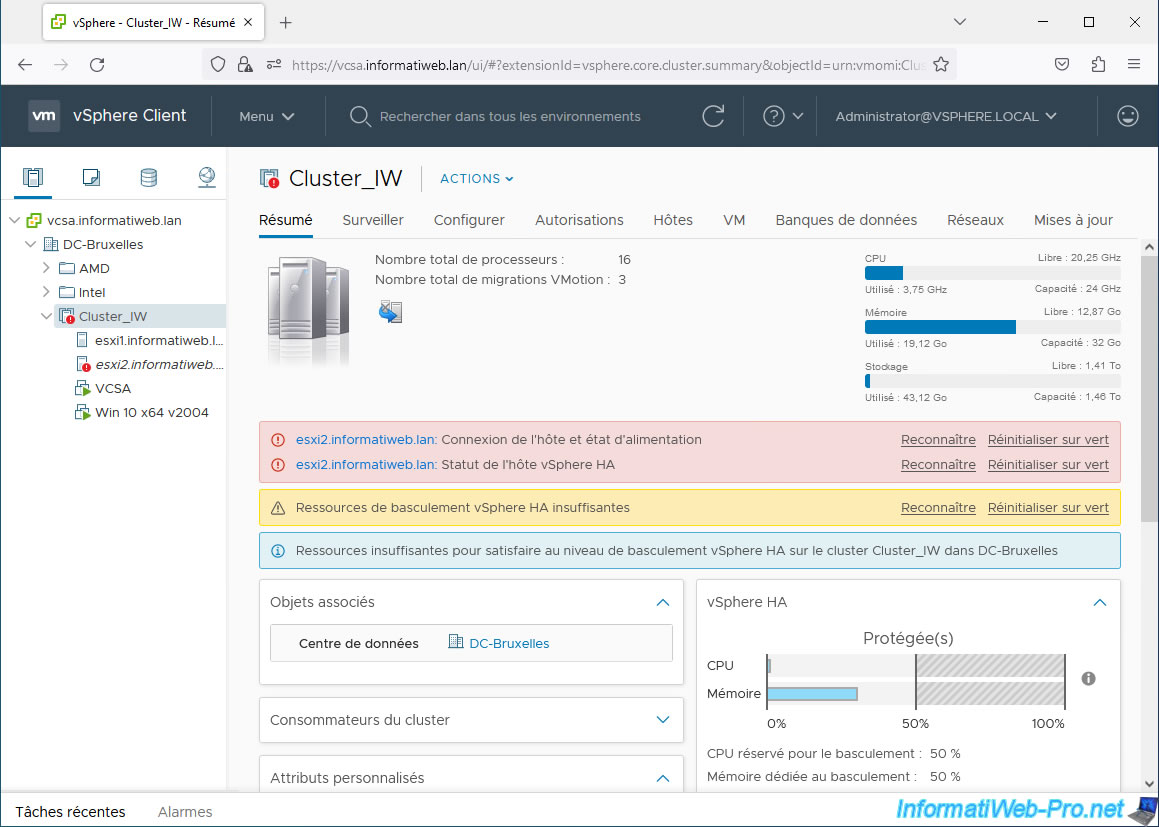The image size is (1159, 827).
Task: Click the Firefox address bar URL field
Action: pyautogui.click(x=600, y=65)
